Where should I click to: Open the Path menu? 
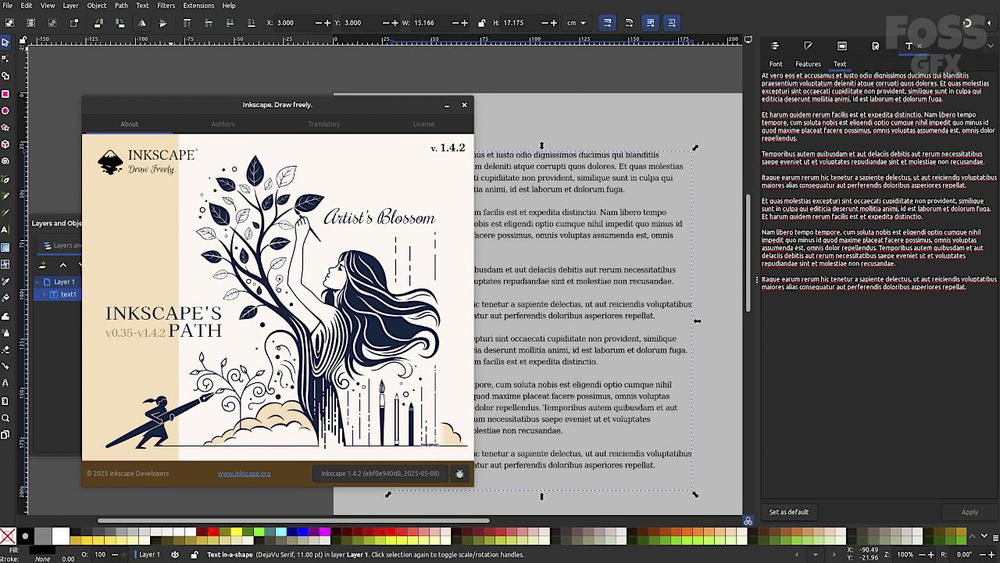(x=121, y=5)
